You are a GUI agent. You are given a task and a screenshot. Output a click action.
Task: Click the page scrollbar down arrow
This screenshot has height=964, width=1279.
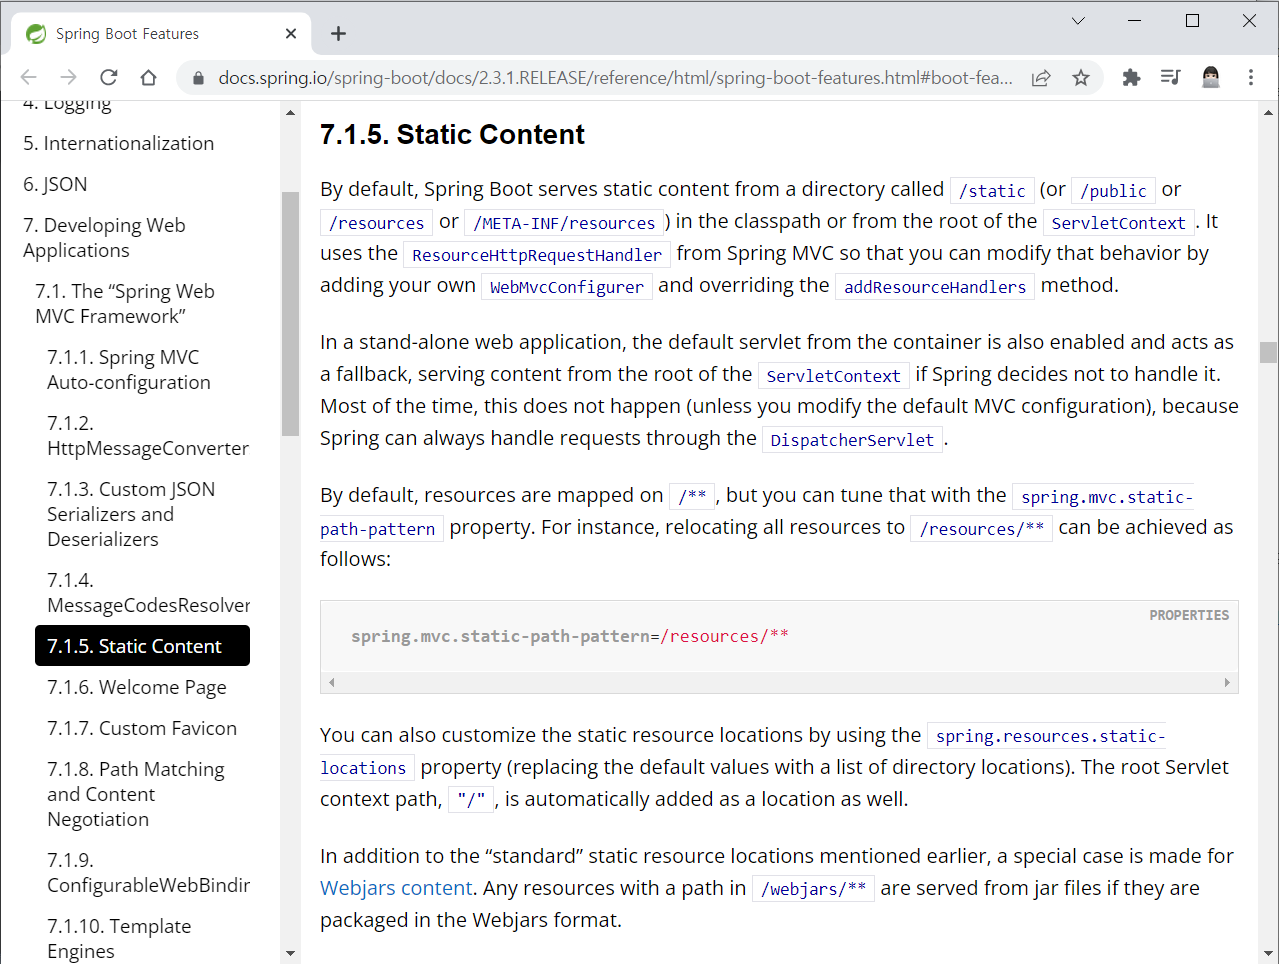click(x=1268, y=954)
